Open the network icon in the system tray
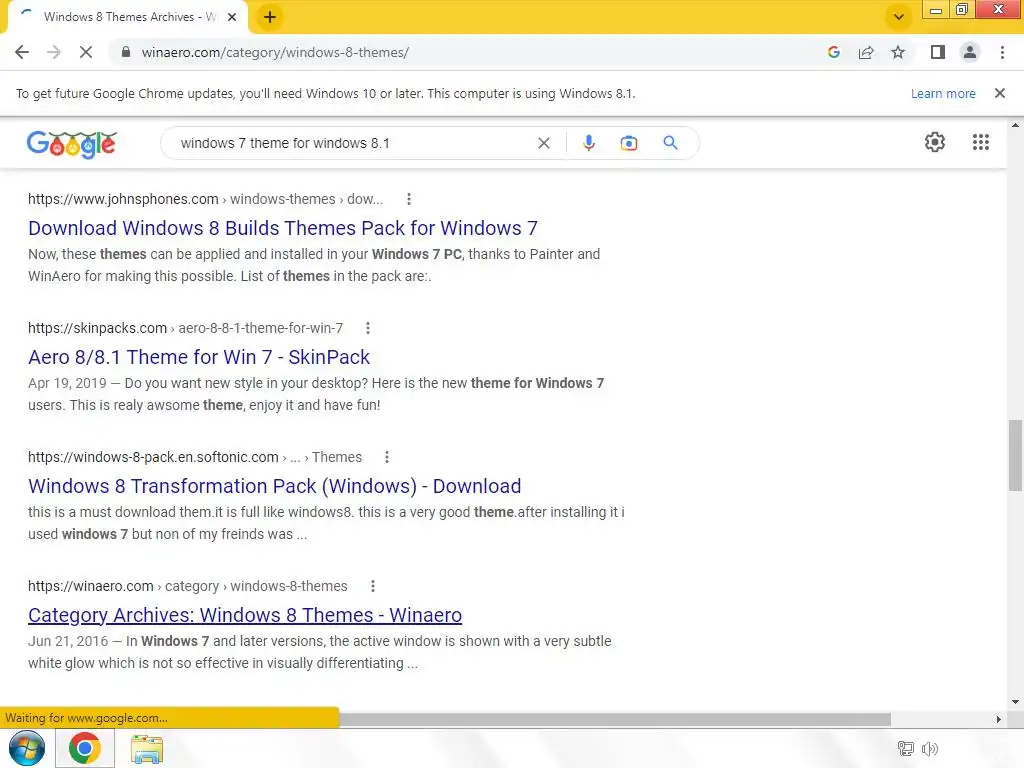 click(x=905, y=748)
